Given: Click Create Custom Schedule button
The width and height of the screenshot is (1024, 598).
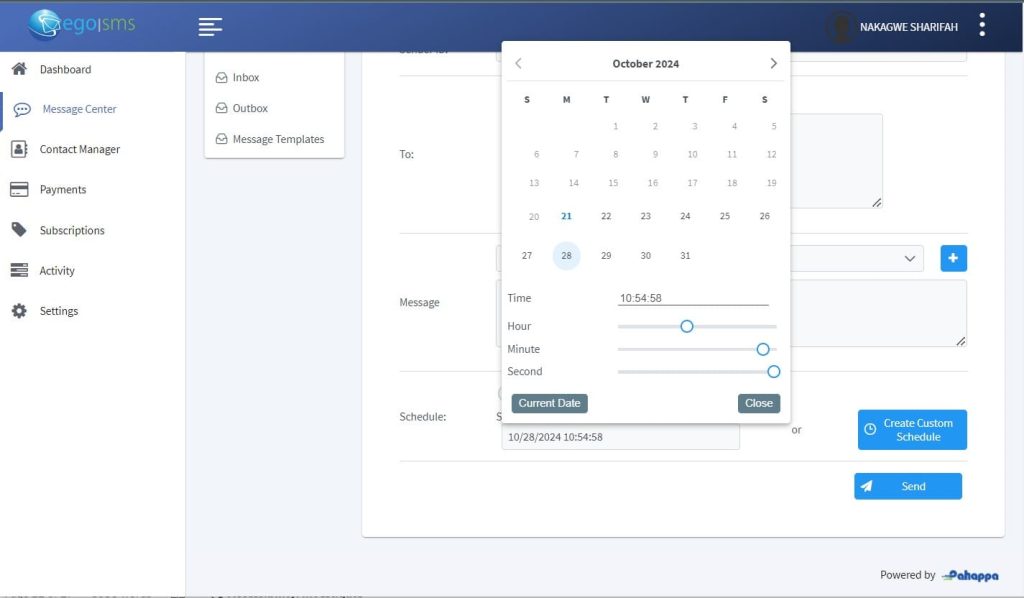Looking at the screenshot, I should point(912,430).
